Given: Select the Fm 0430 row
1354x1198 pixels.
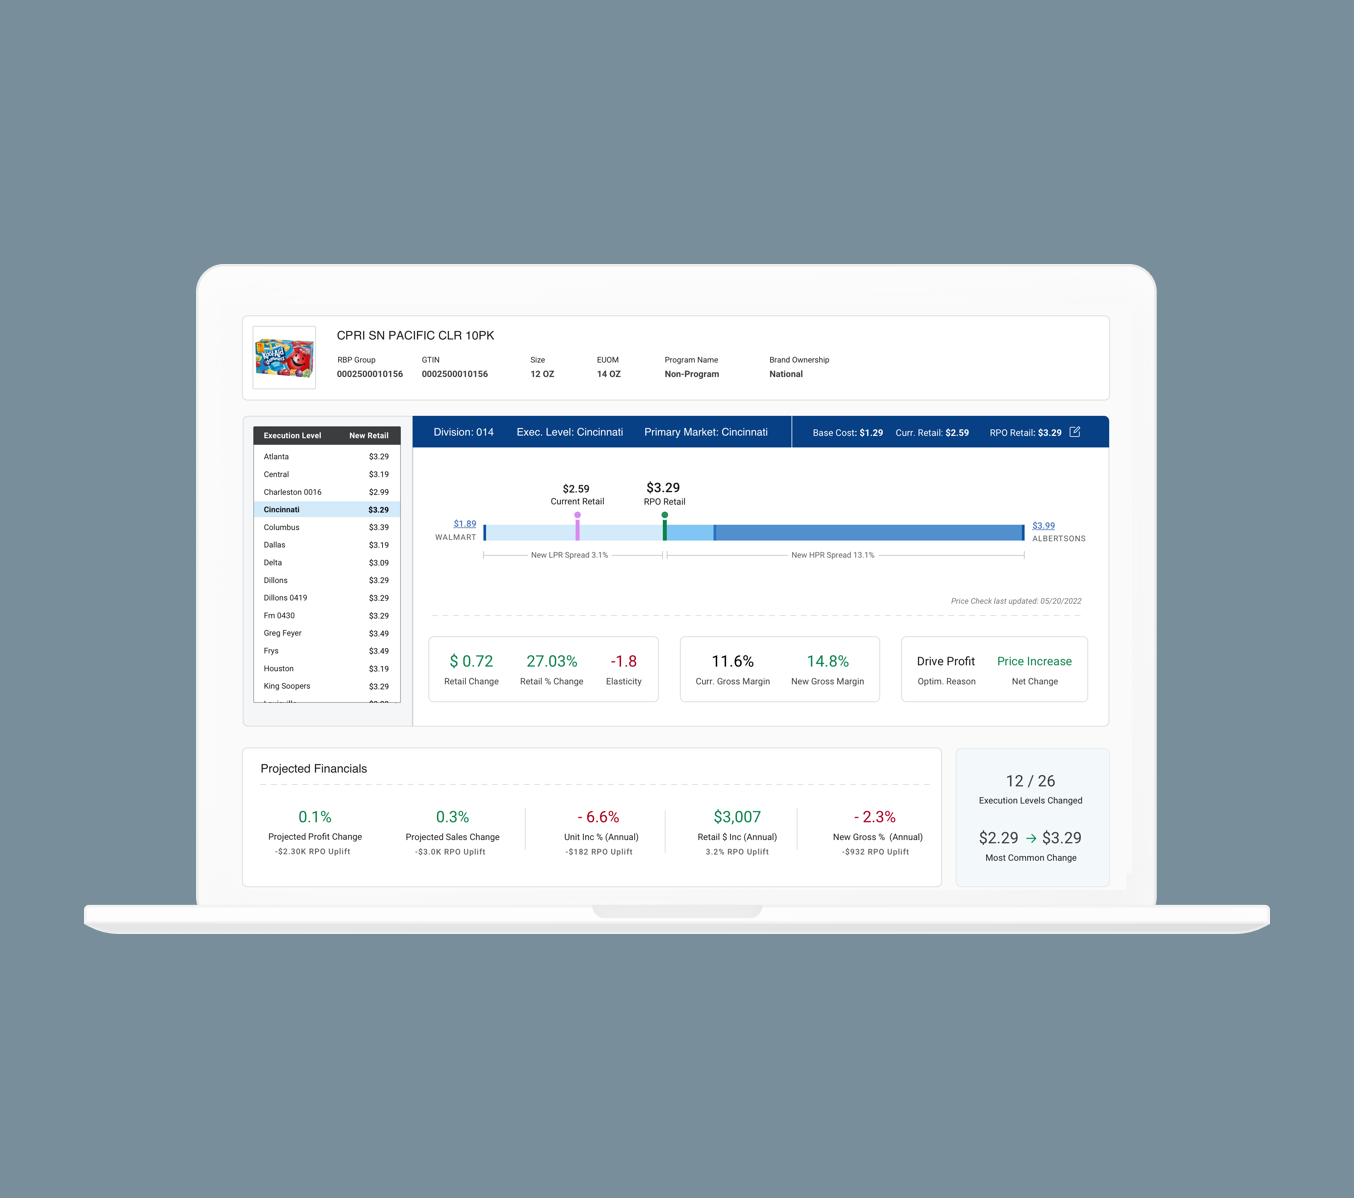Looking at the screenshot, I should 327,616.
